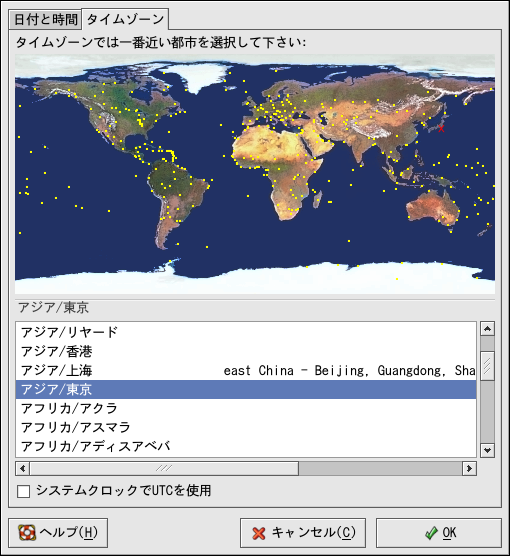Enable the システムクロックでUTCを使用 checkbox
Screen dimensions: 510x556
[23, 491]
